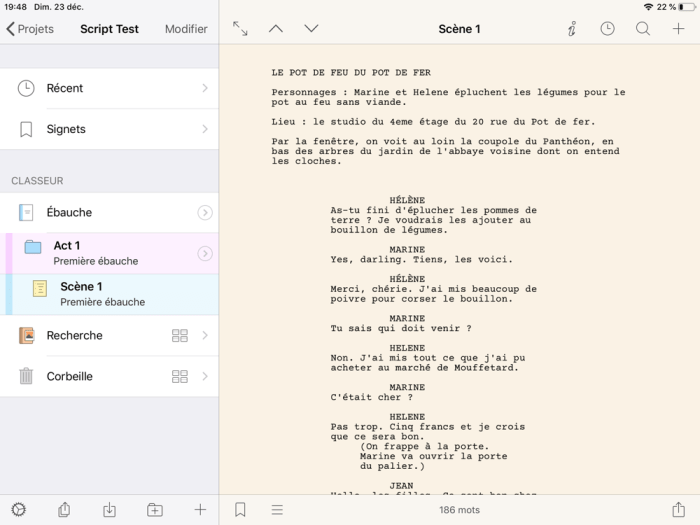The width and height of the screenshot is (700, 525).
Task: Open Signets bookmarks list
Action: (109, 129)
